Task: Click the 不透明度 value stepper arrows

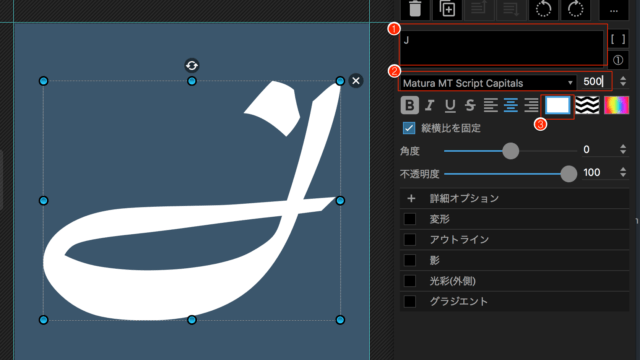Action: pos(623,172)
